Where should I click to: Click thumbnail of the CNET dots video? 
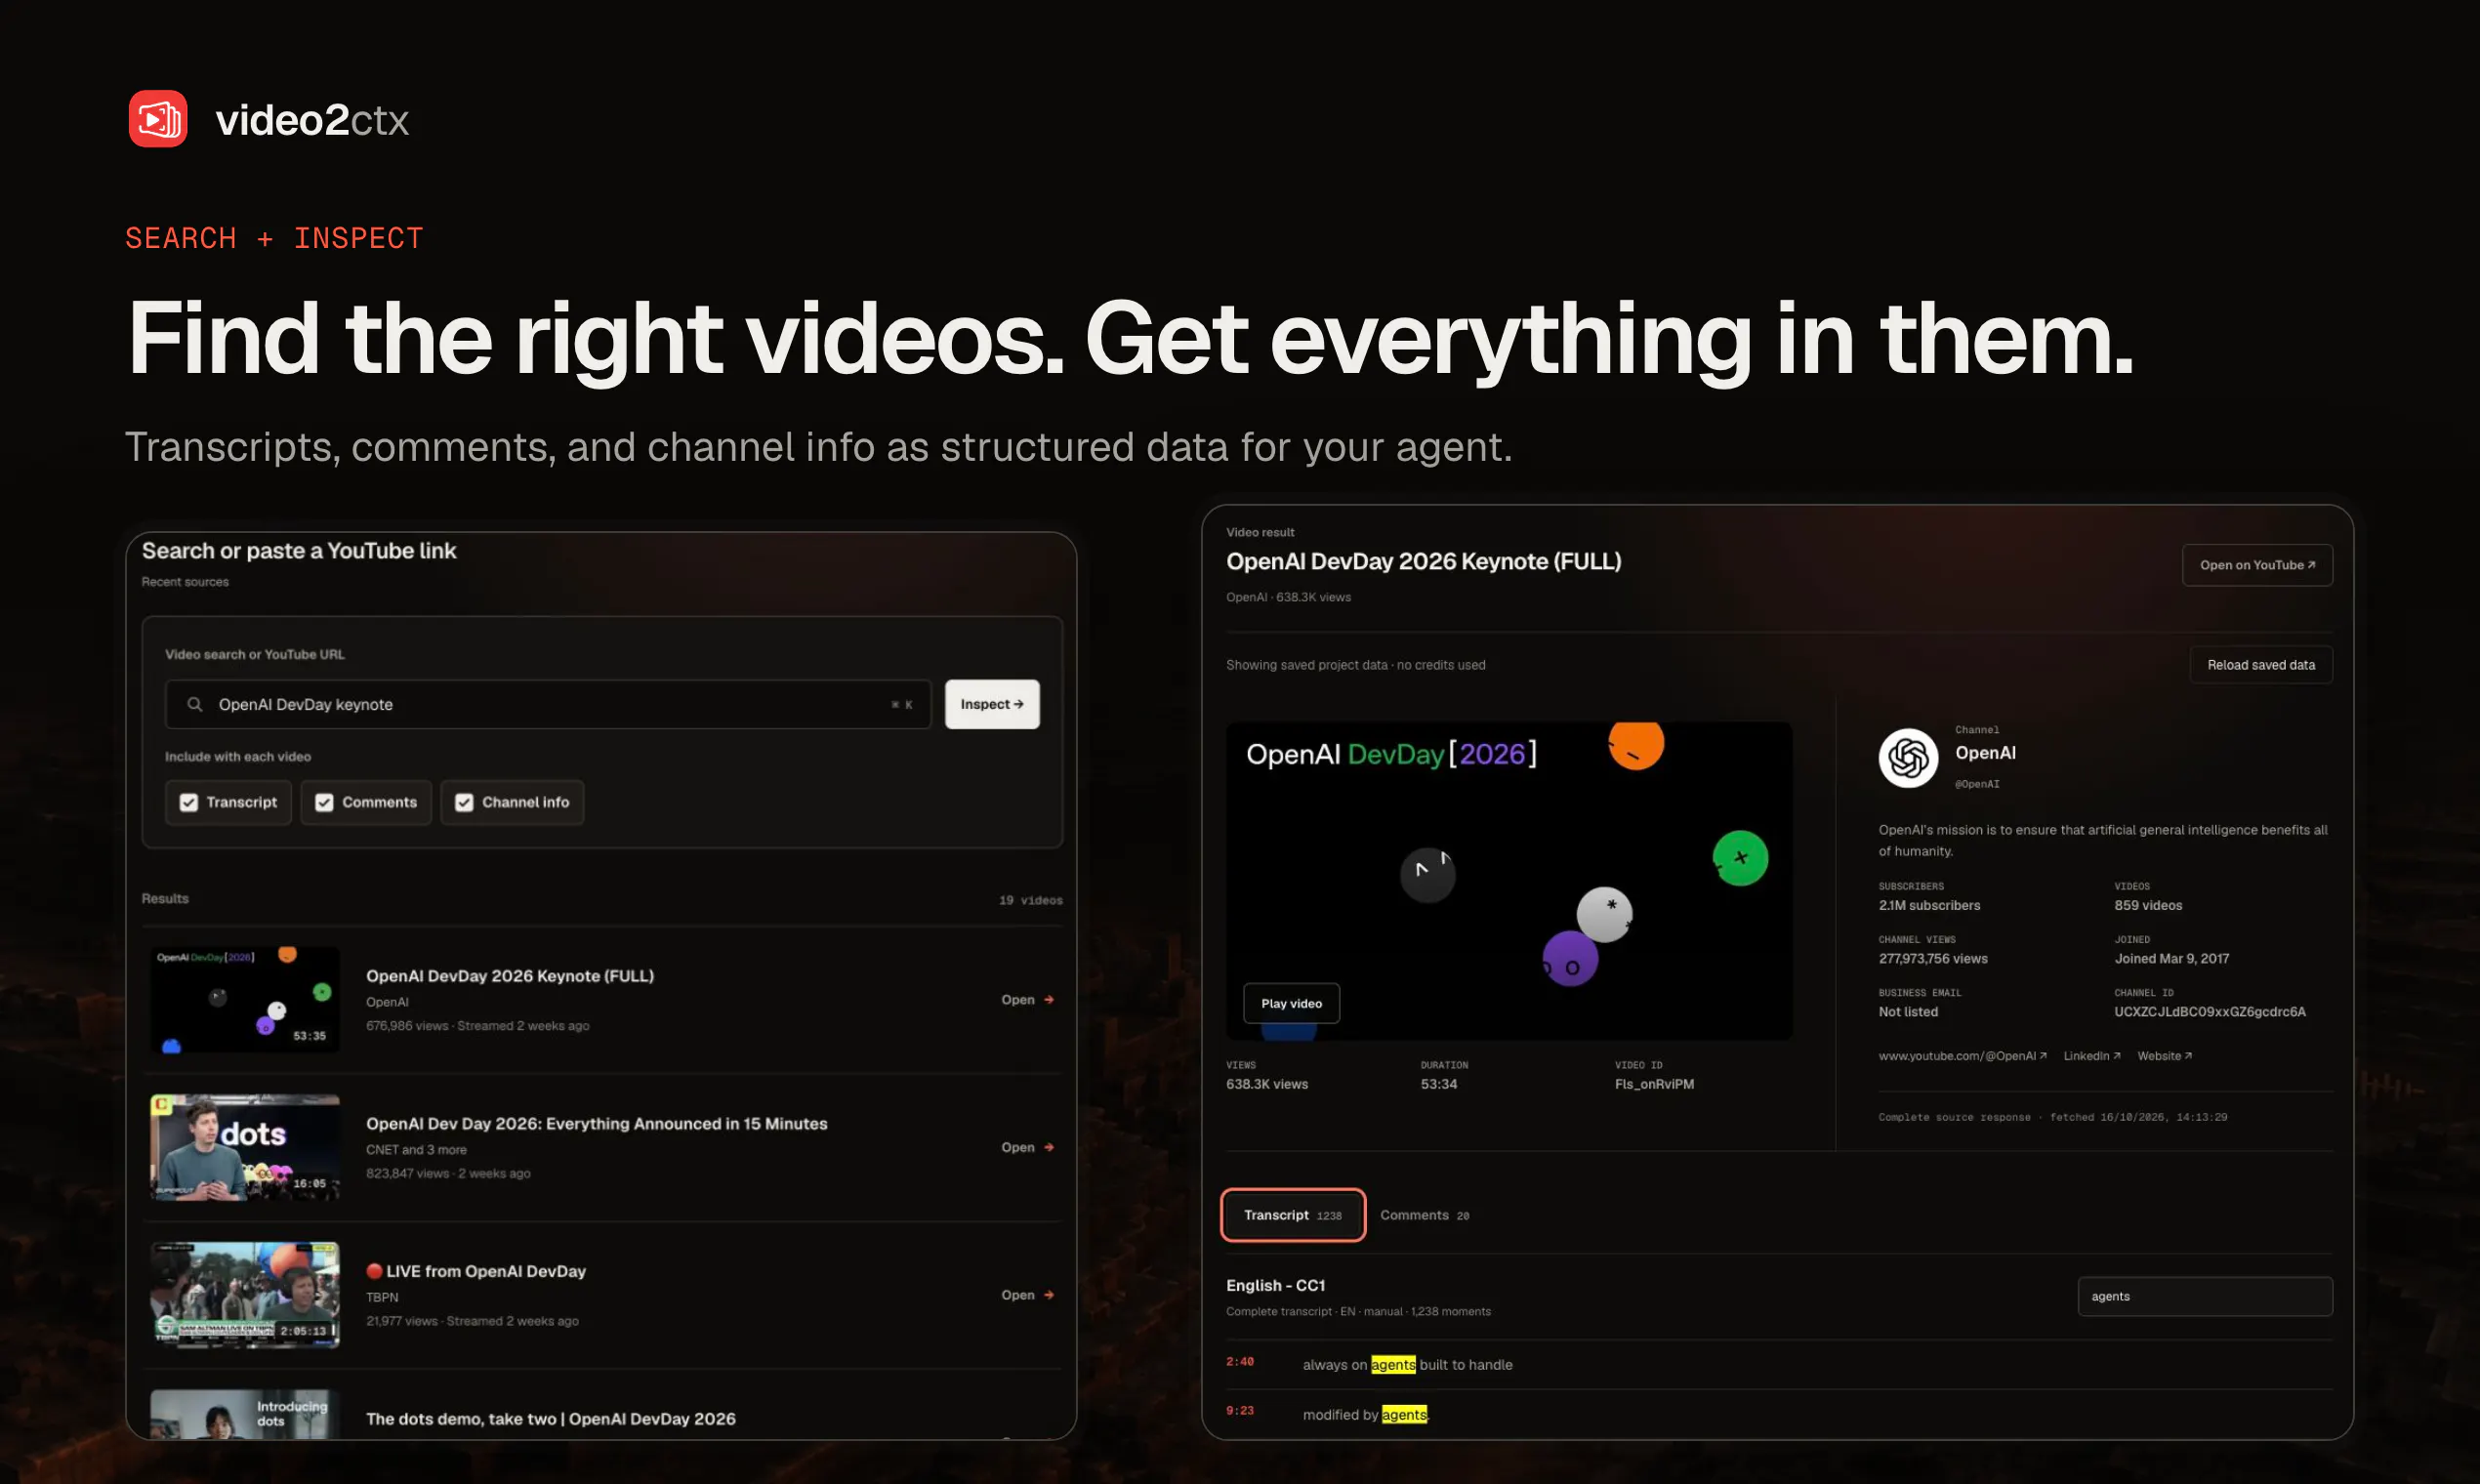click(245, 1147)
